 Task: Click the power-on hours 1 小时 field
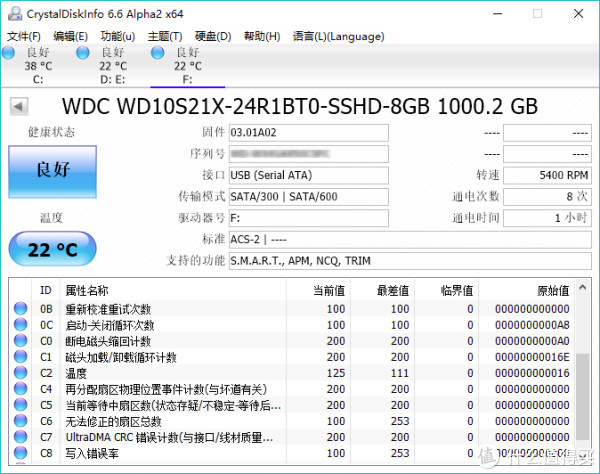547,218
